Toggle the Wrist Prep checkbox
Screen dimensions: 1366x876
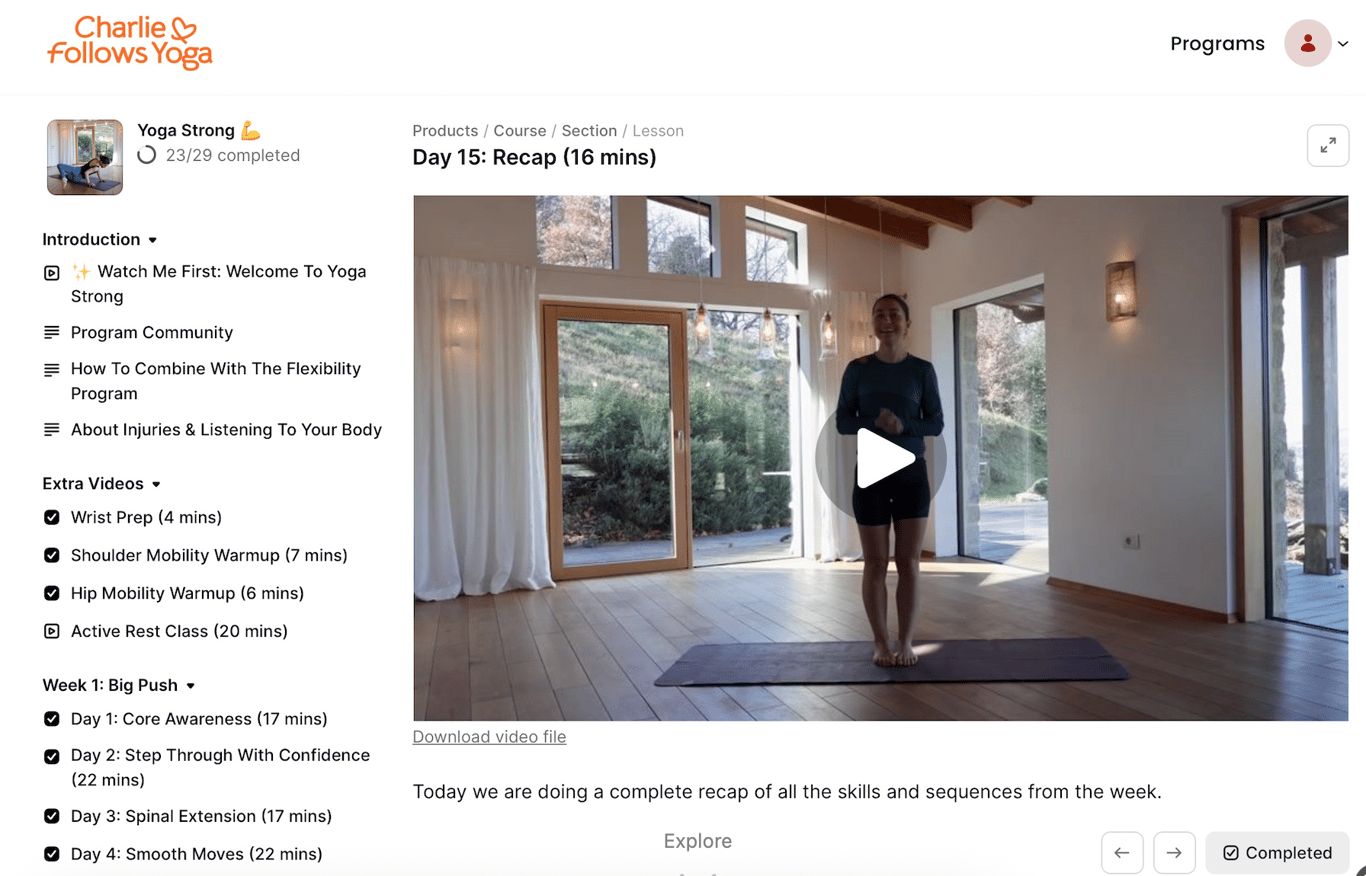52,517
